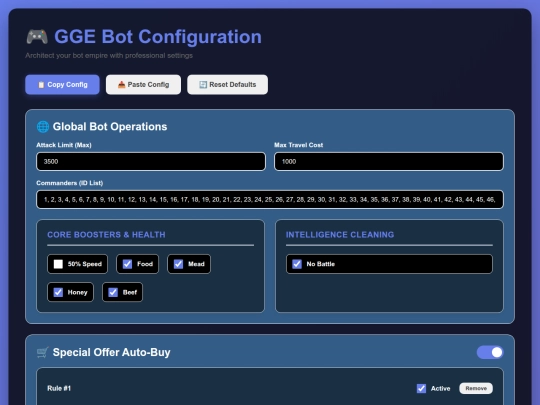Click the Copy Config button
This screenshot has height=405, width=540.
tap(62, 85)
